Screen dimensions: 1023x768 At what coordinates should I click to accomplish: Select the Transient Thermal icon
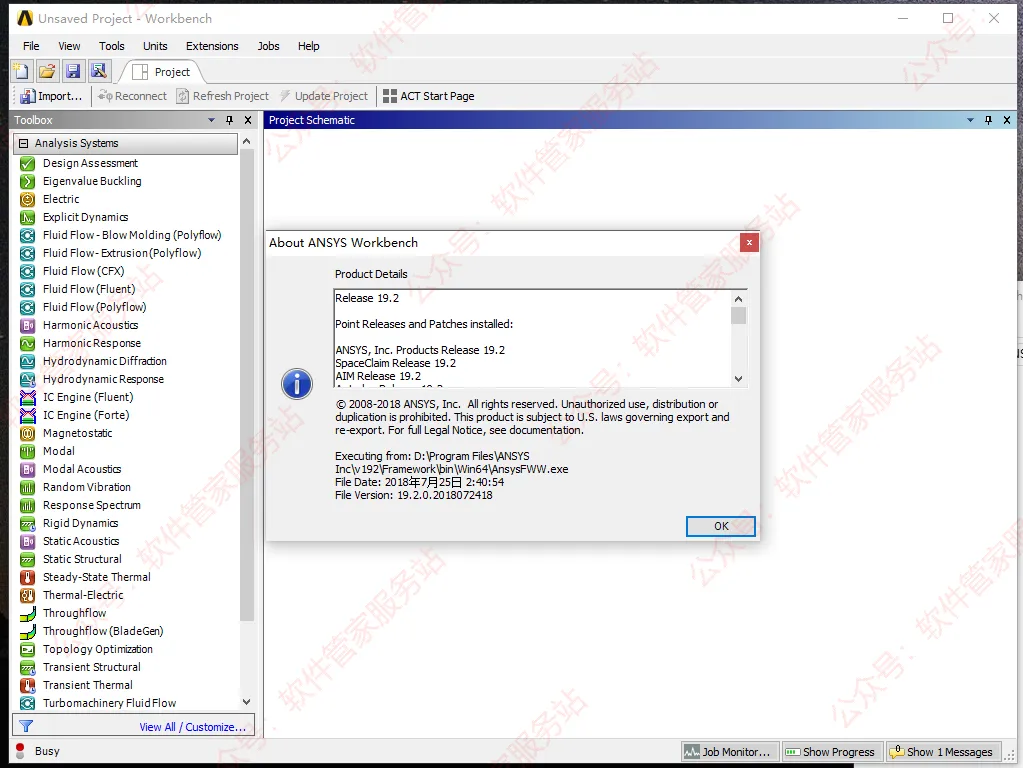[27, 685]
